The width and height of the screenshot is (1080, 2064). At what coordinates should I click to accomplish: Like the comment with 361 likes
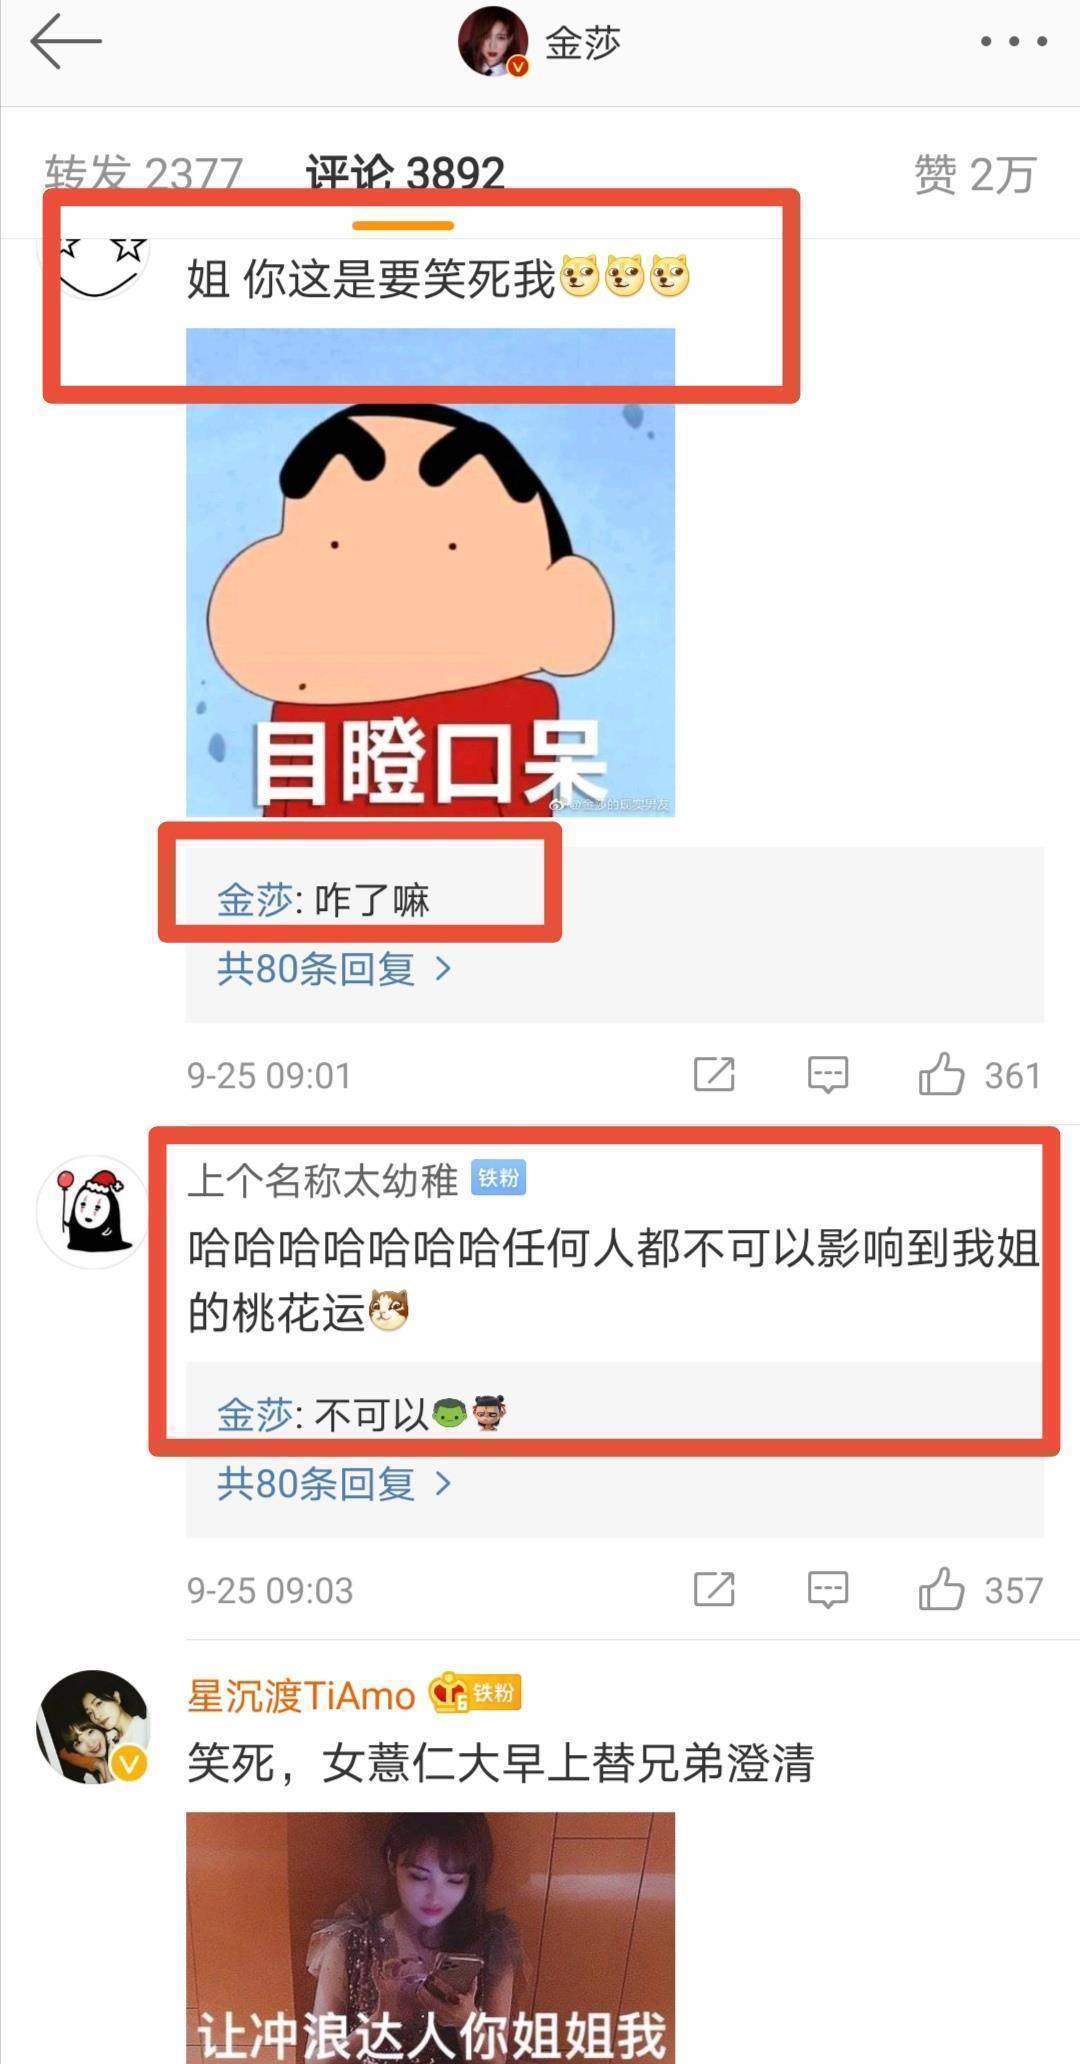tap(941, 1075)
